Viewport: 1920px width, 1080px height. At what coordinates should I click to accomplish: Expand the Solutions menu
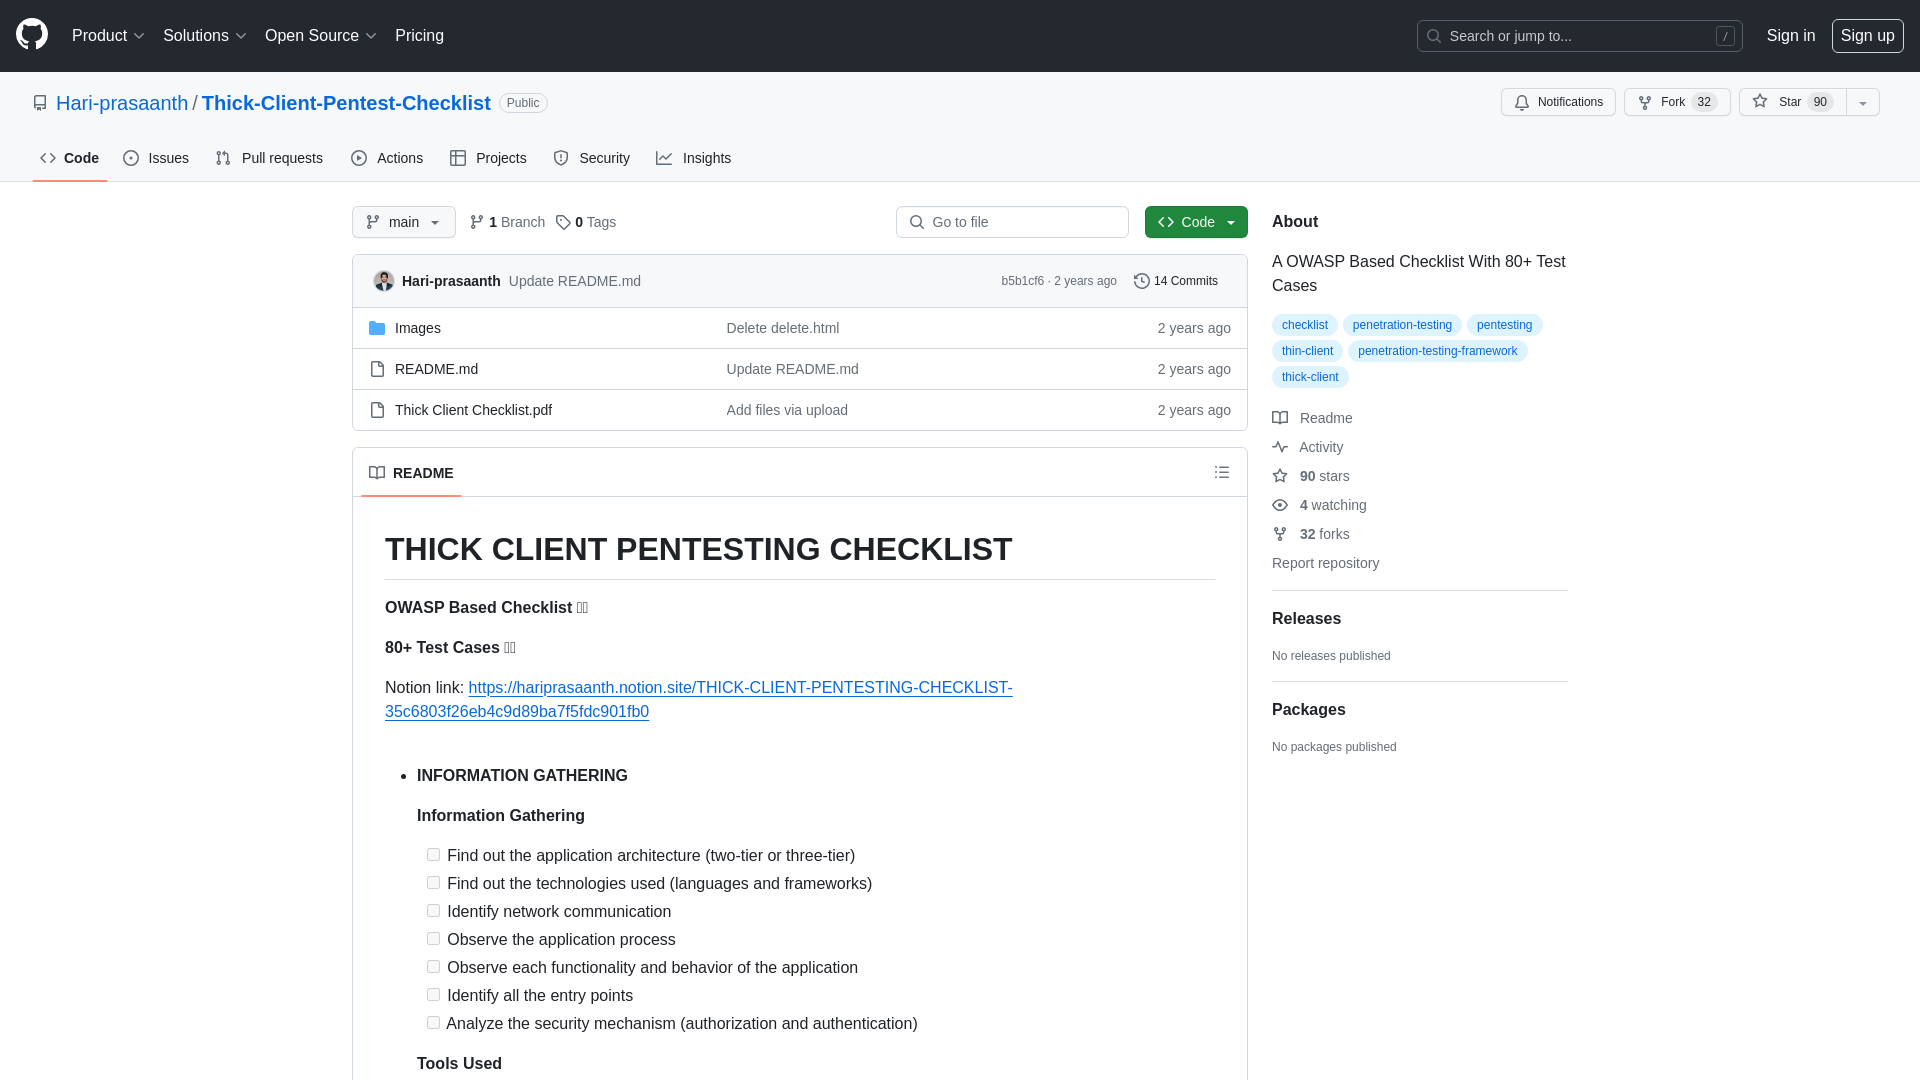pos(204,36)
